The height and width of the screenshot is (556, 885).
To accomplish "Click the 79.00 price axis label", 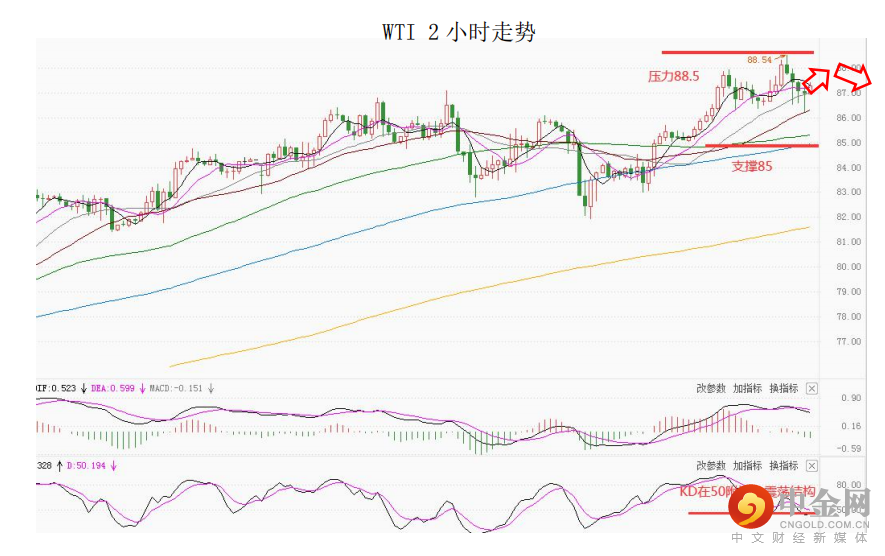I will tap(848, 292).
